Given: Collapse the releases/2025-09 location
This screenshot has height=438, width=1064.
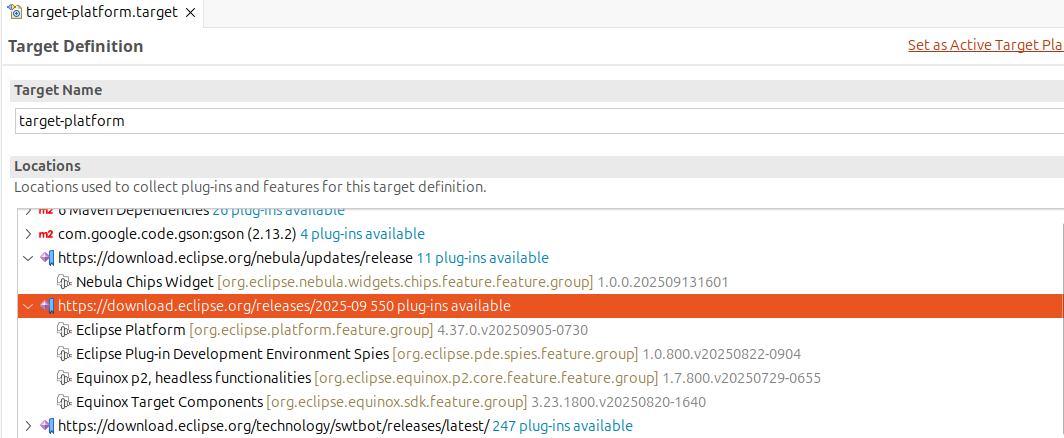Looking at the screenshot, I should (x=27, y=306).
